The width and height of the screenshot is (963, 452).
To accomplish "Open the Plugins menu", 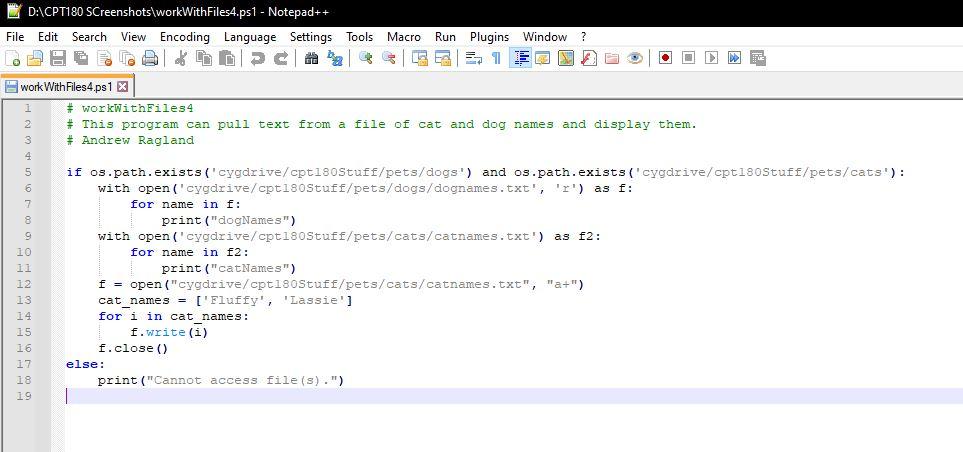I will coord(489,37).
